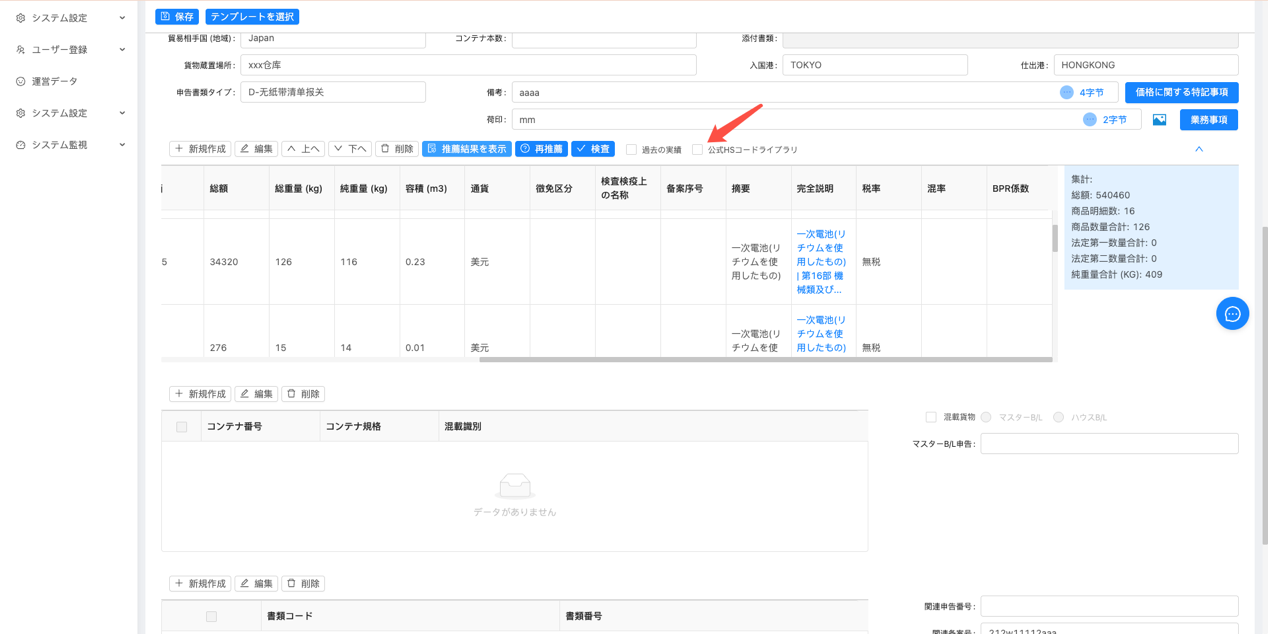
Task: Open the 申告書類タイプ dropdown
Action: click(x=333, y=92)
